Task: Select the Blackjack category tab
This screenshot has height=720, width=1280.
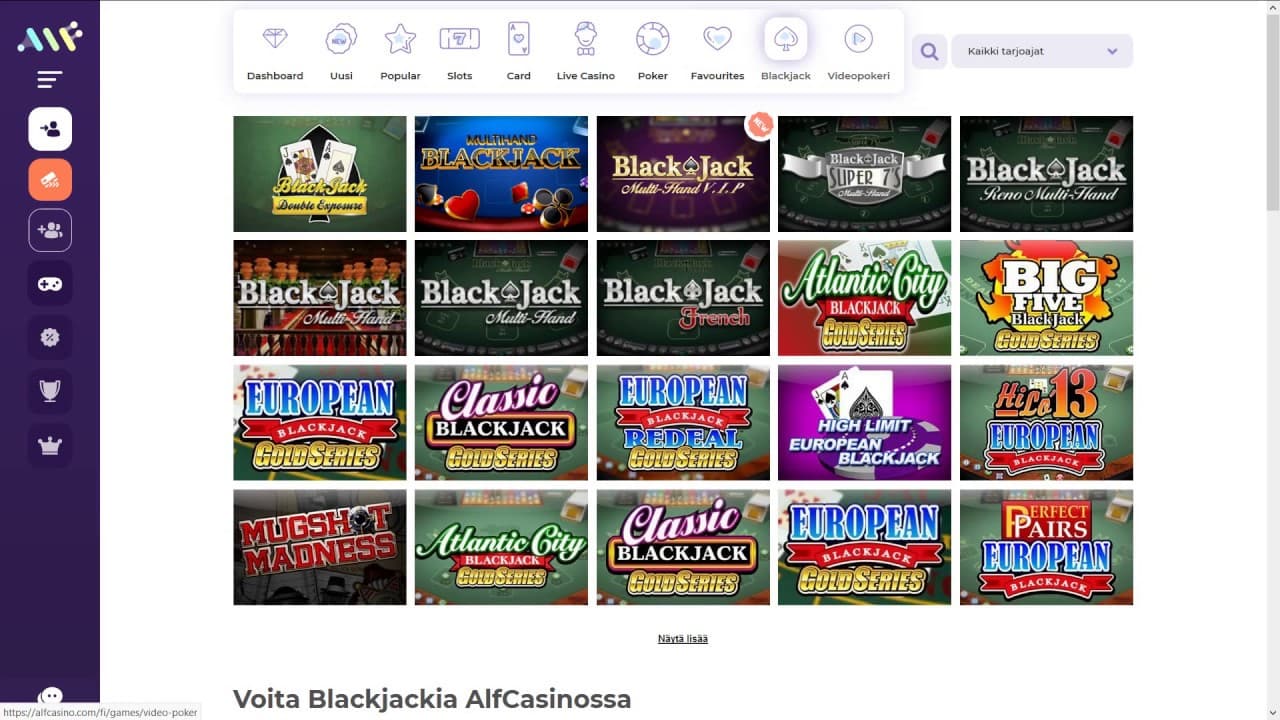Action: (786, 52)
